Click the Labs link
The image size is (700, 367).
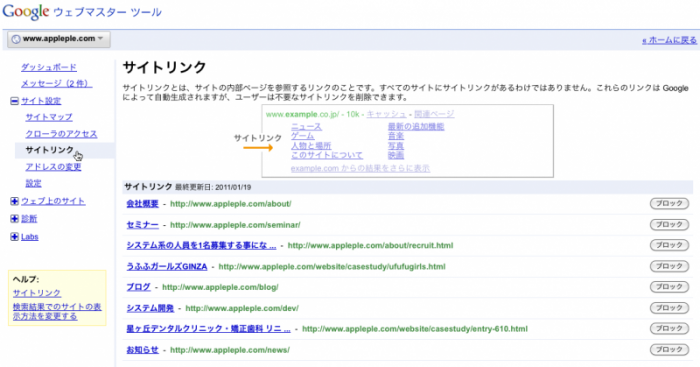[x=30, y=237]
